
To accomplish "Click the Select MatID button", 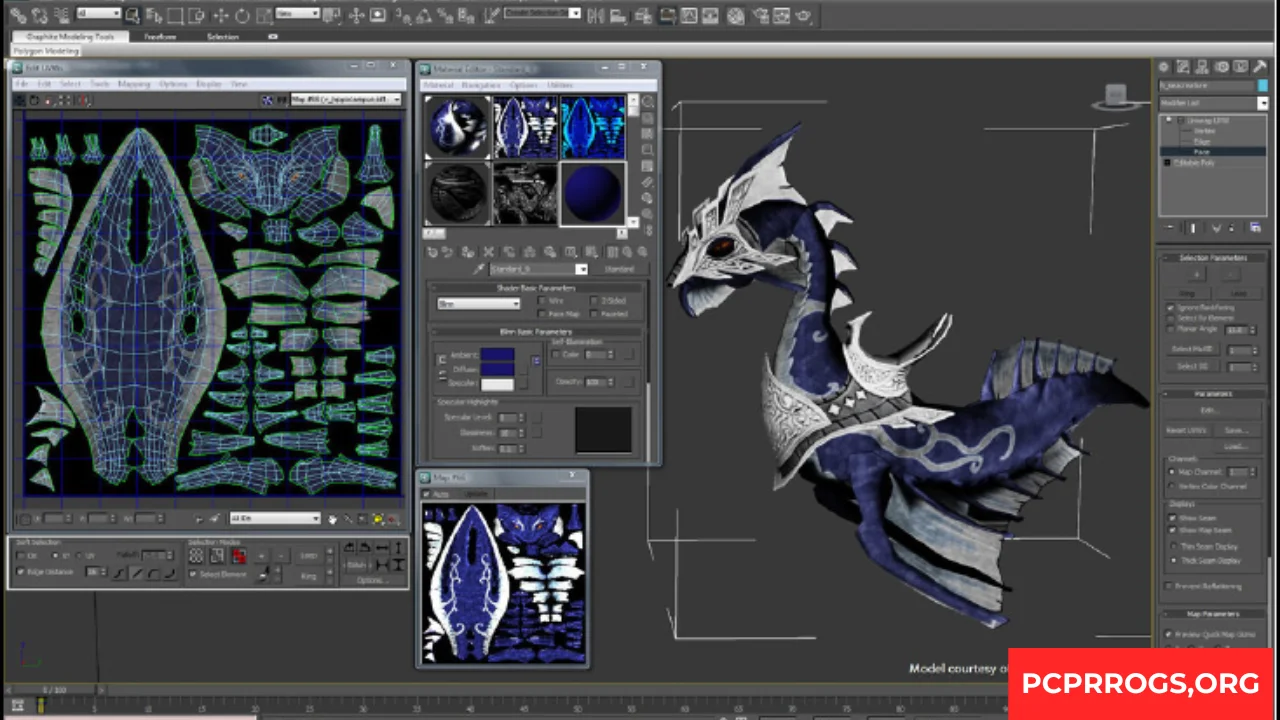I will point(1192,350).
